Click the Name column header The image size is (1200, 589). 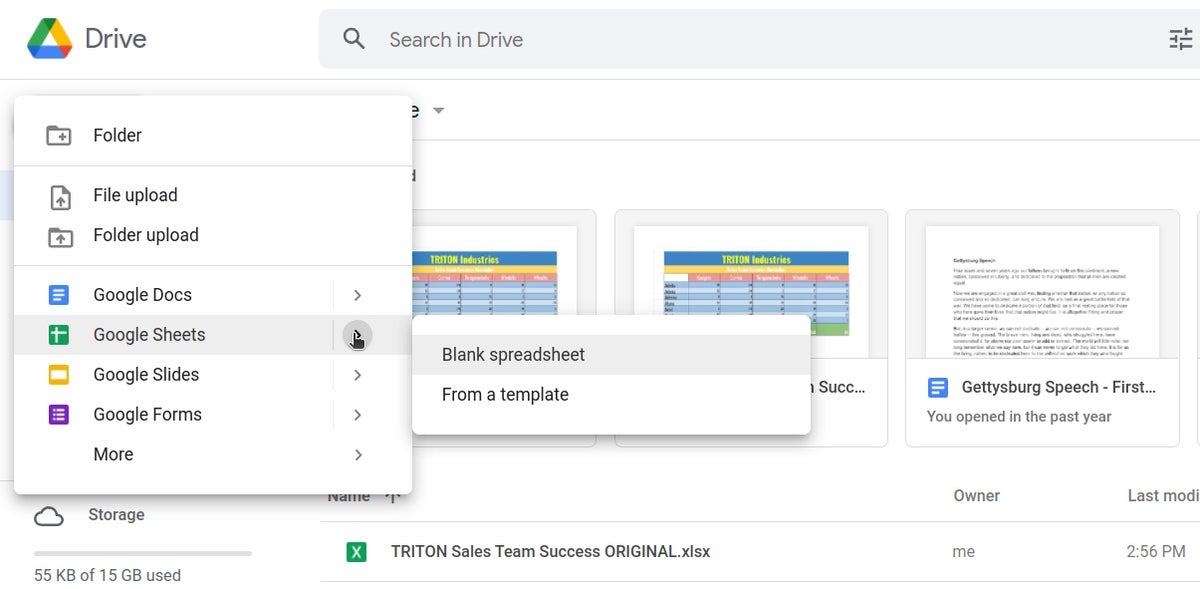coord(349,496)
